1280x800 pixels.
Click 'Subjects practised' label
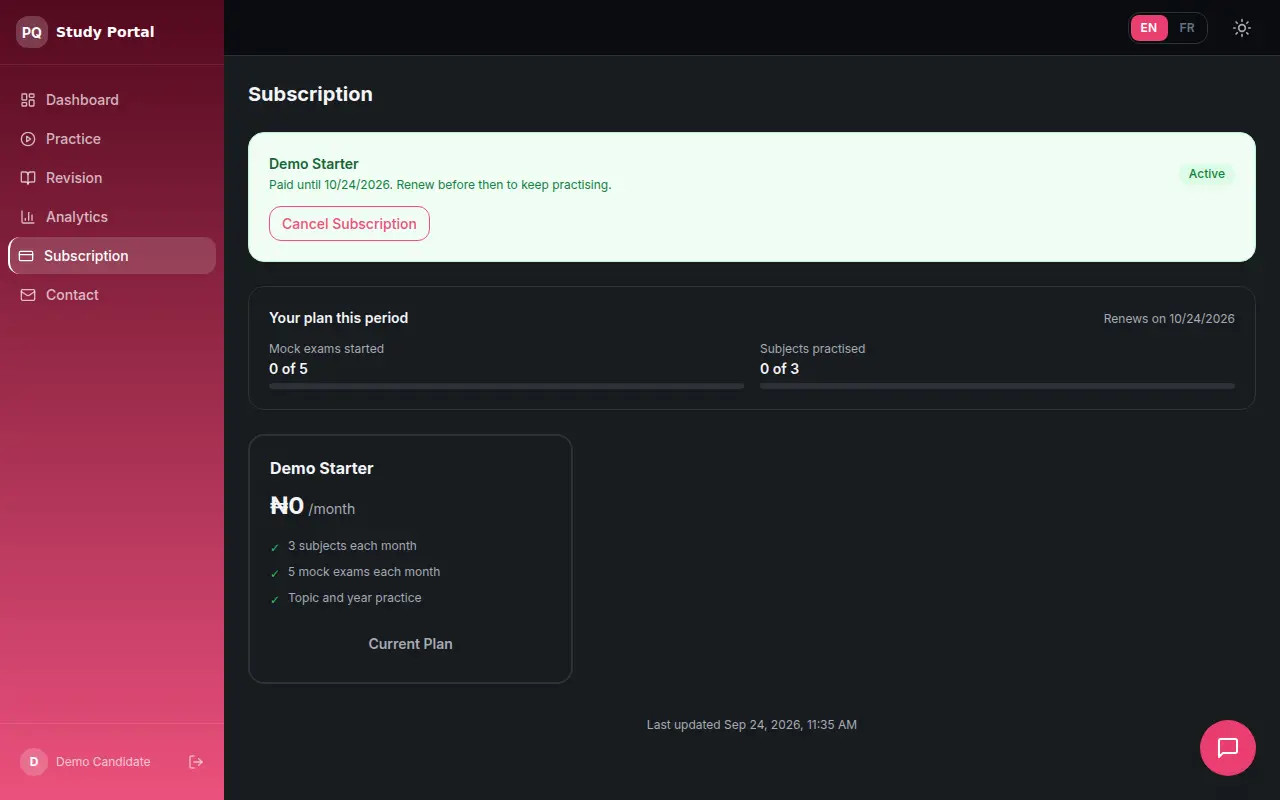pos(812,349)
